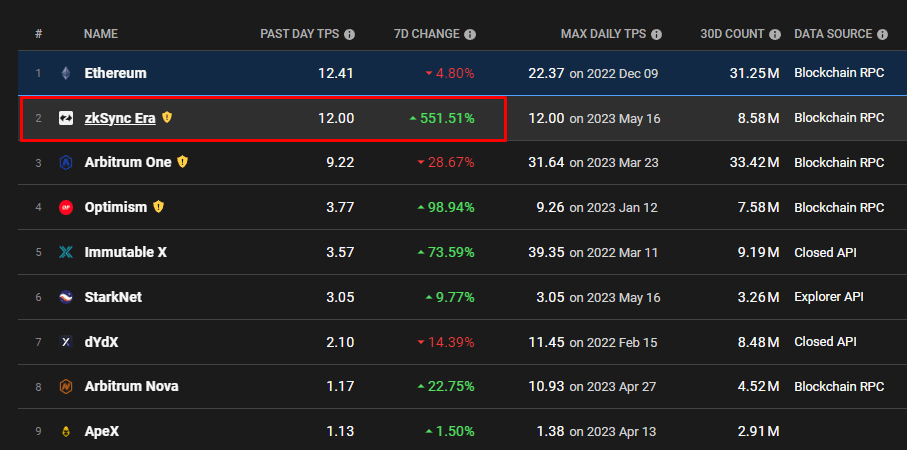Click the Immutable X logo icon
This screenshot has height=450, width=907.
tap(66, 252)
